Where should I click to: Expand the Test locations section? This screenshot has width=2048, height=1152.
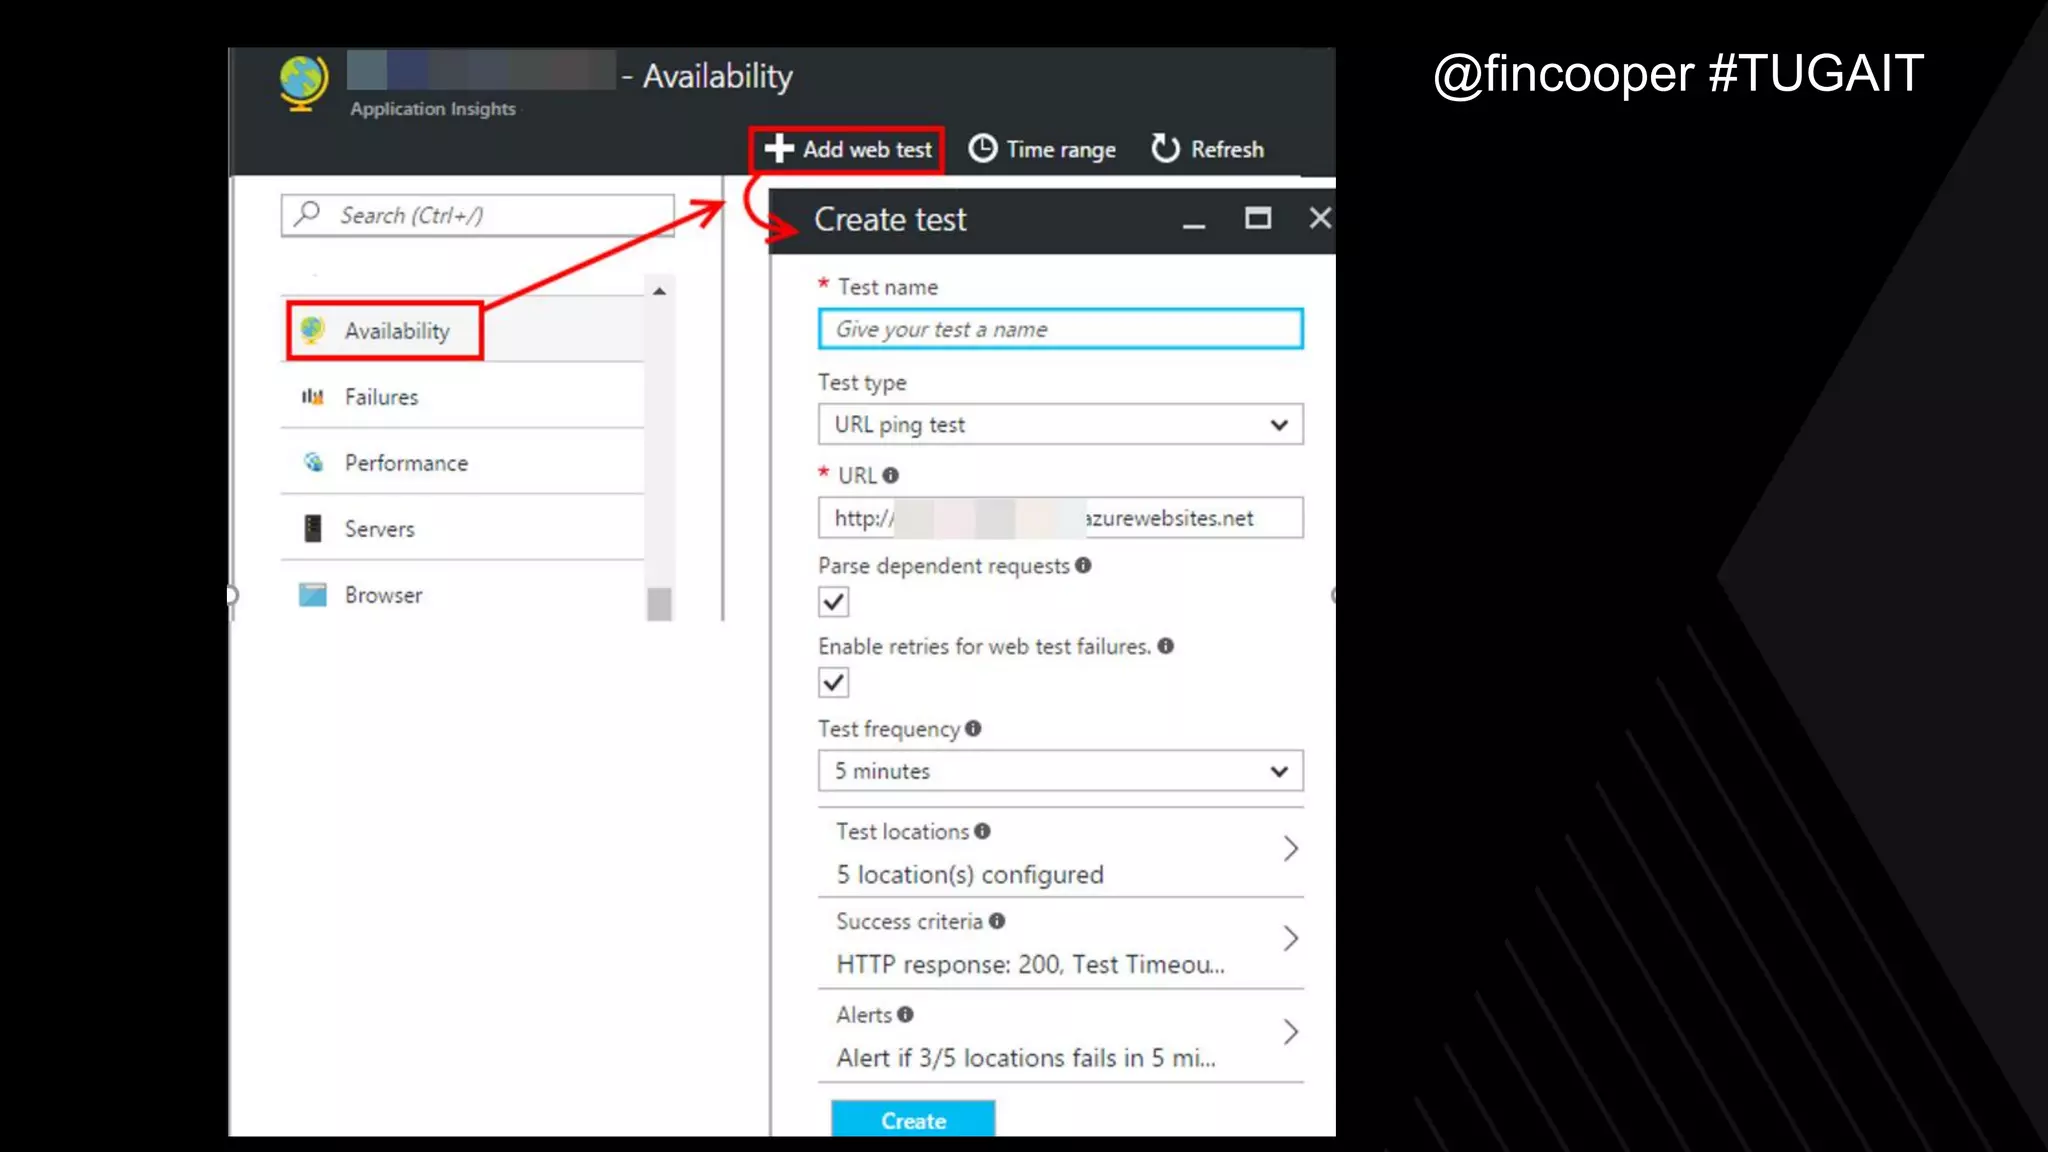point(1060,852)
